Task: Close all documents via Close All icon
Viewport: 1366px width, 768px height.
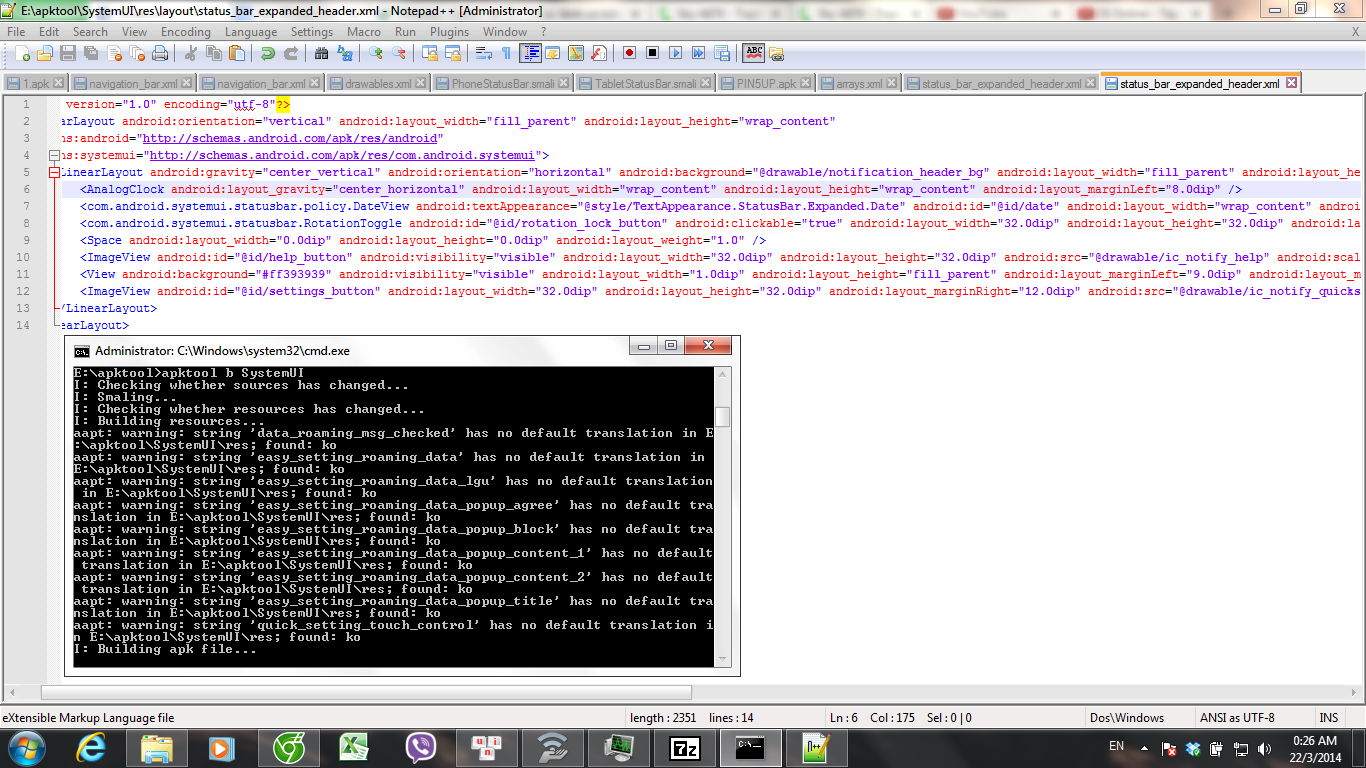Action: click(x=137, y=53)
